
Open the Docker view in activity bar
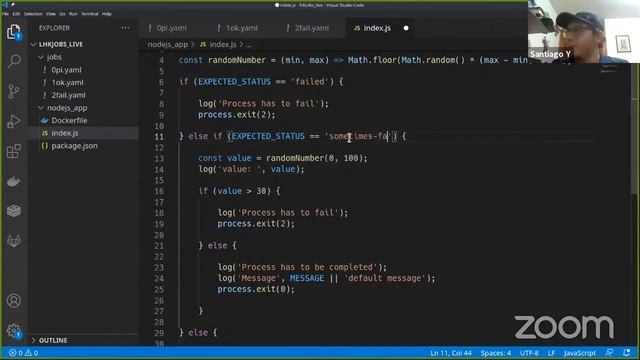point(13,181)
